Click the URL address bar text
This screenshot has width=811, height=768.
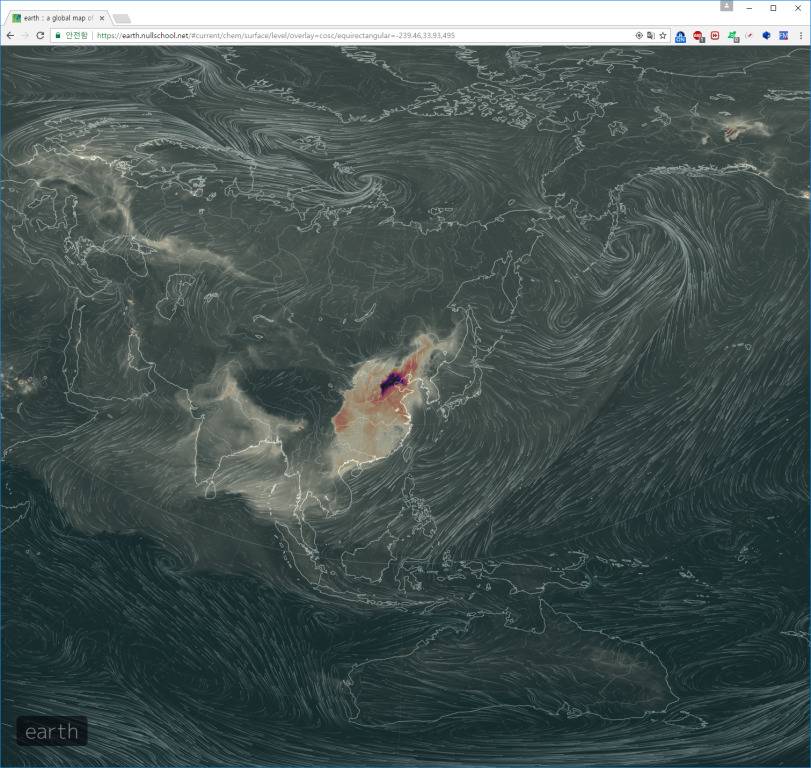point(300,35)
